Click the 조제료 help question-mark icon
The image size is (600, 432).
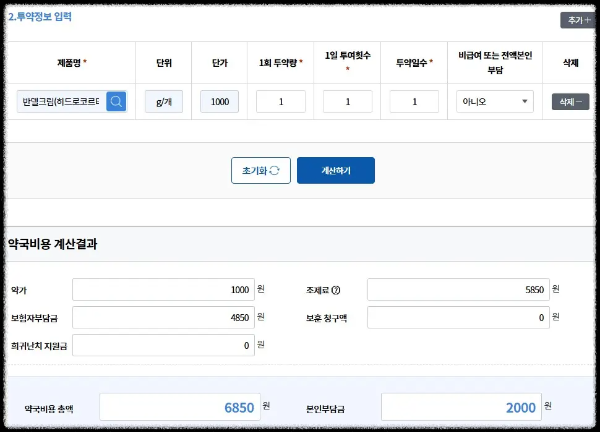(336, 290)
